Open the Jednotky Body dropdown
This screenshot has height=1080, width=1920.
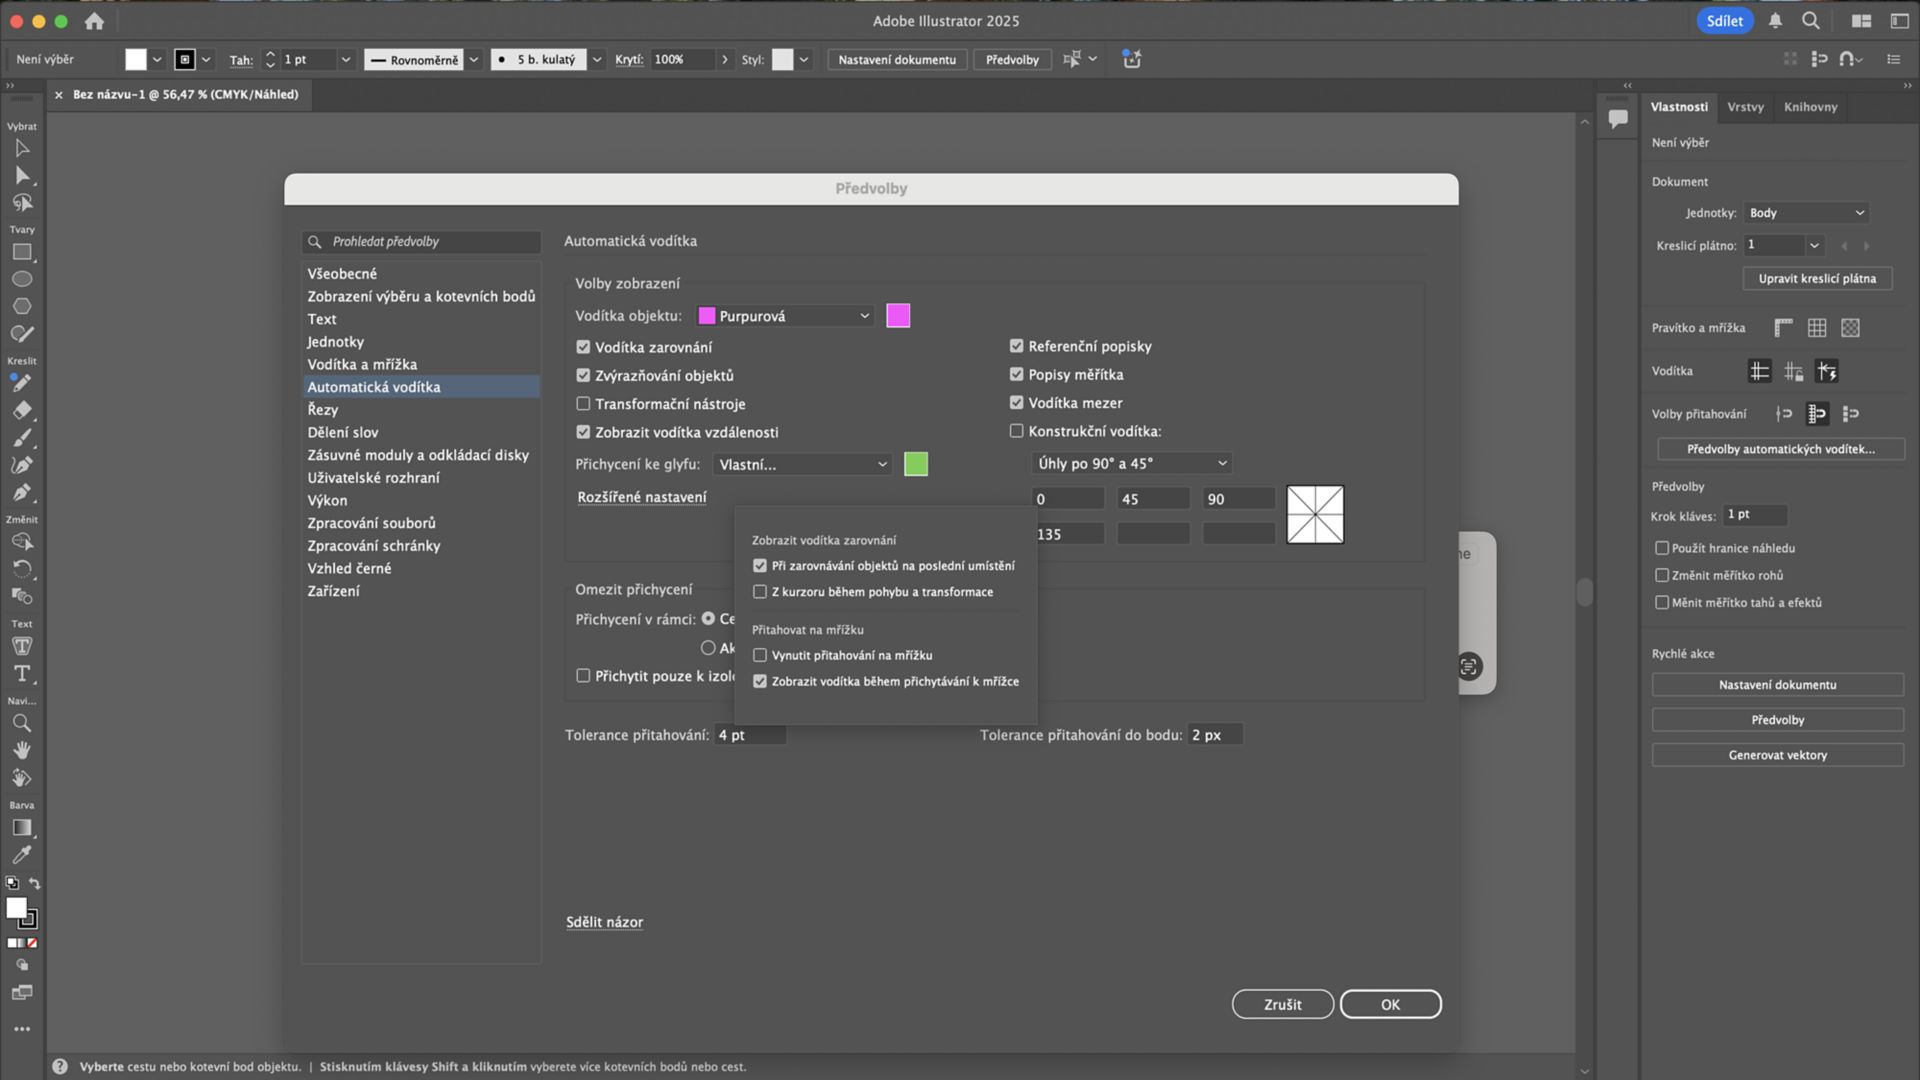(x=1806, y=213)
